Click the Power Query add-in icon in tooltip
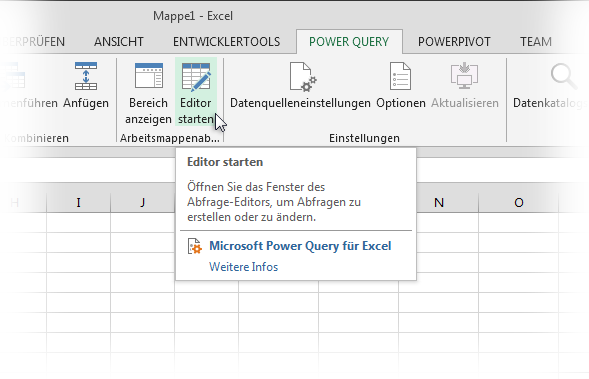 point(195,246)
